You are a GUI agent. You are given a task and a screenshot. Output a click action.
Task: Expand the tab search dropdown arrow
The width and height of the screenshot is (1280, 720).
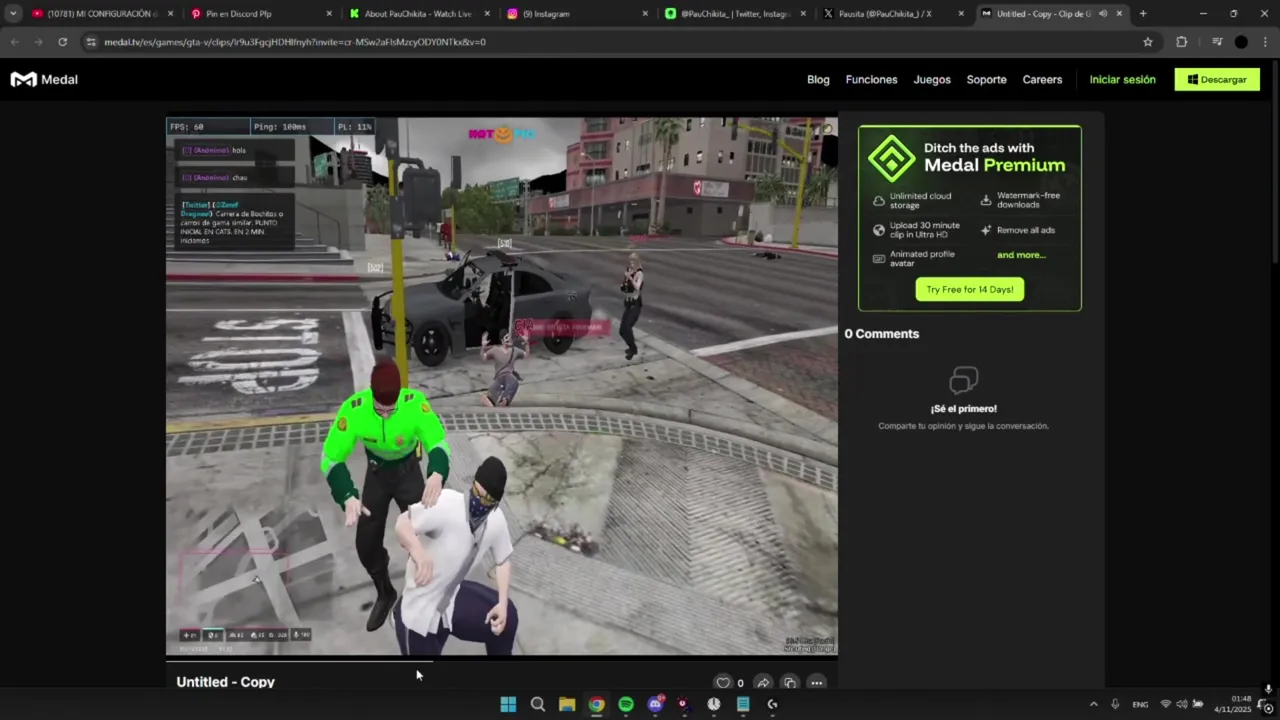pyautogui.click(x=13, y=14)
